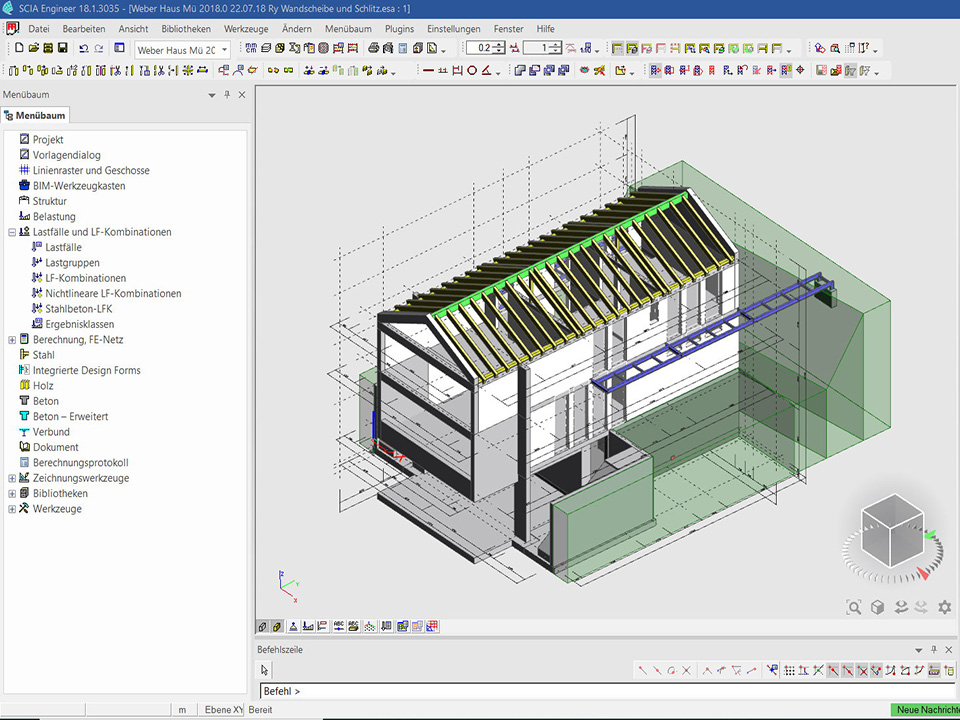Select the Holz item in the menu tree
This screenshot has width=960, height=720.
coord(43,386)
